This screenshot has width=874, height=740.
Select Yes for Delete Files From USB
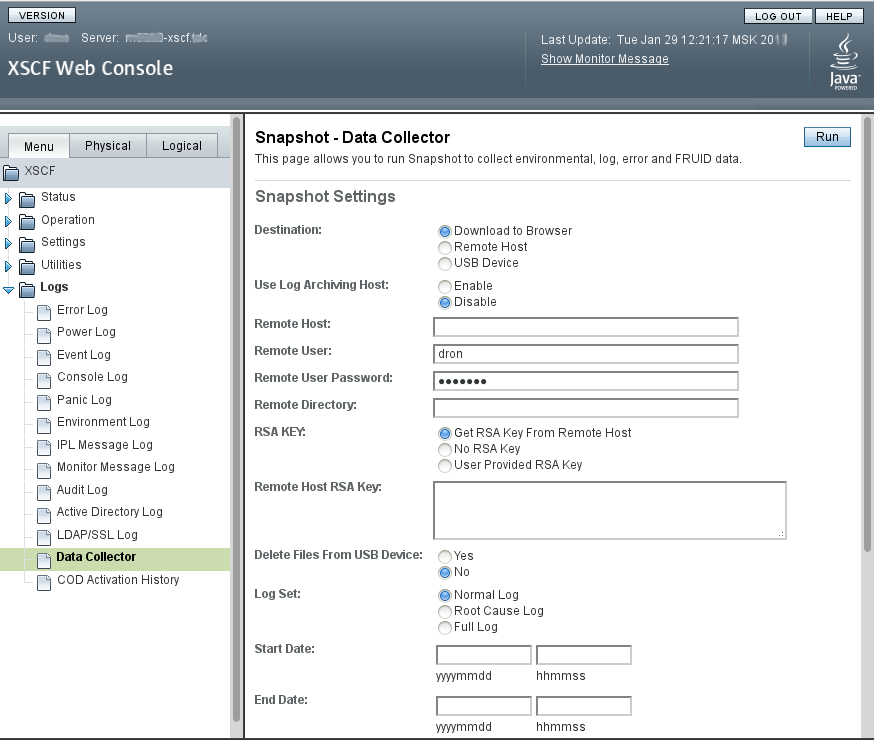[x=445, y=557]
